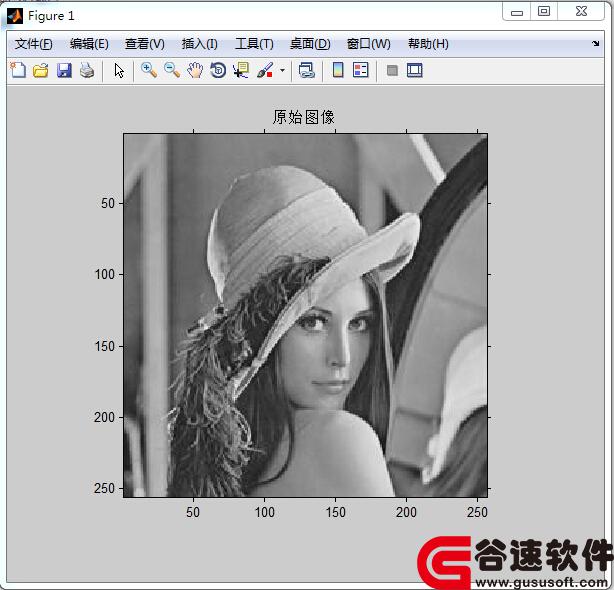Click the y-axis tick label 100
The width and height of the screenshot is (614, 590).
coord(105,274)
